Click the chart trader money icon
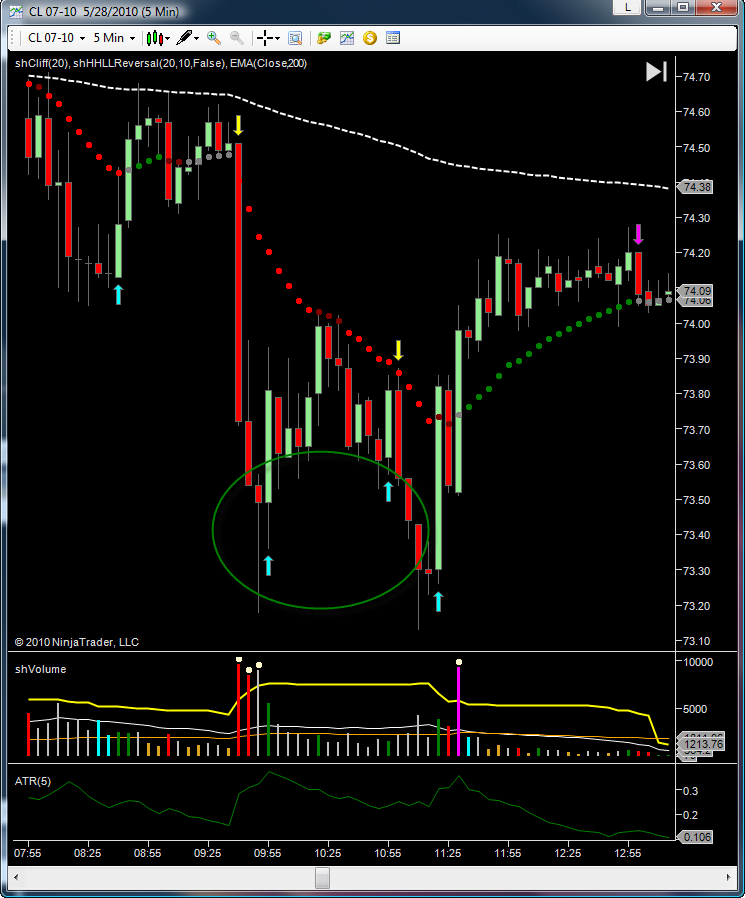The image size is (745, 898). click(x=324, y=38)
